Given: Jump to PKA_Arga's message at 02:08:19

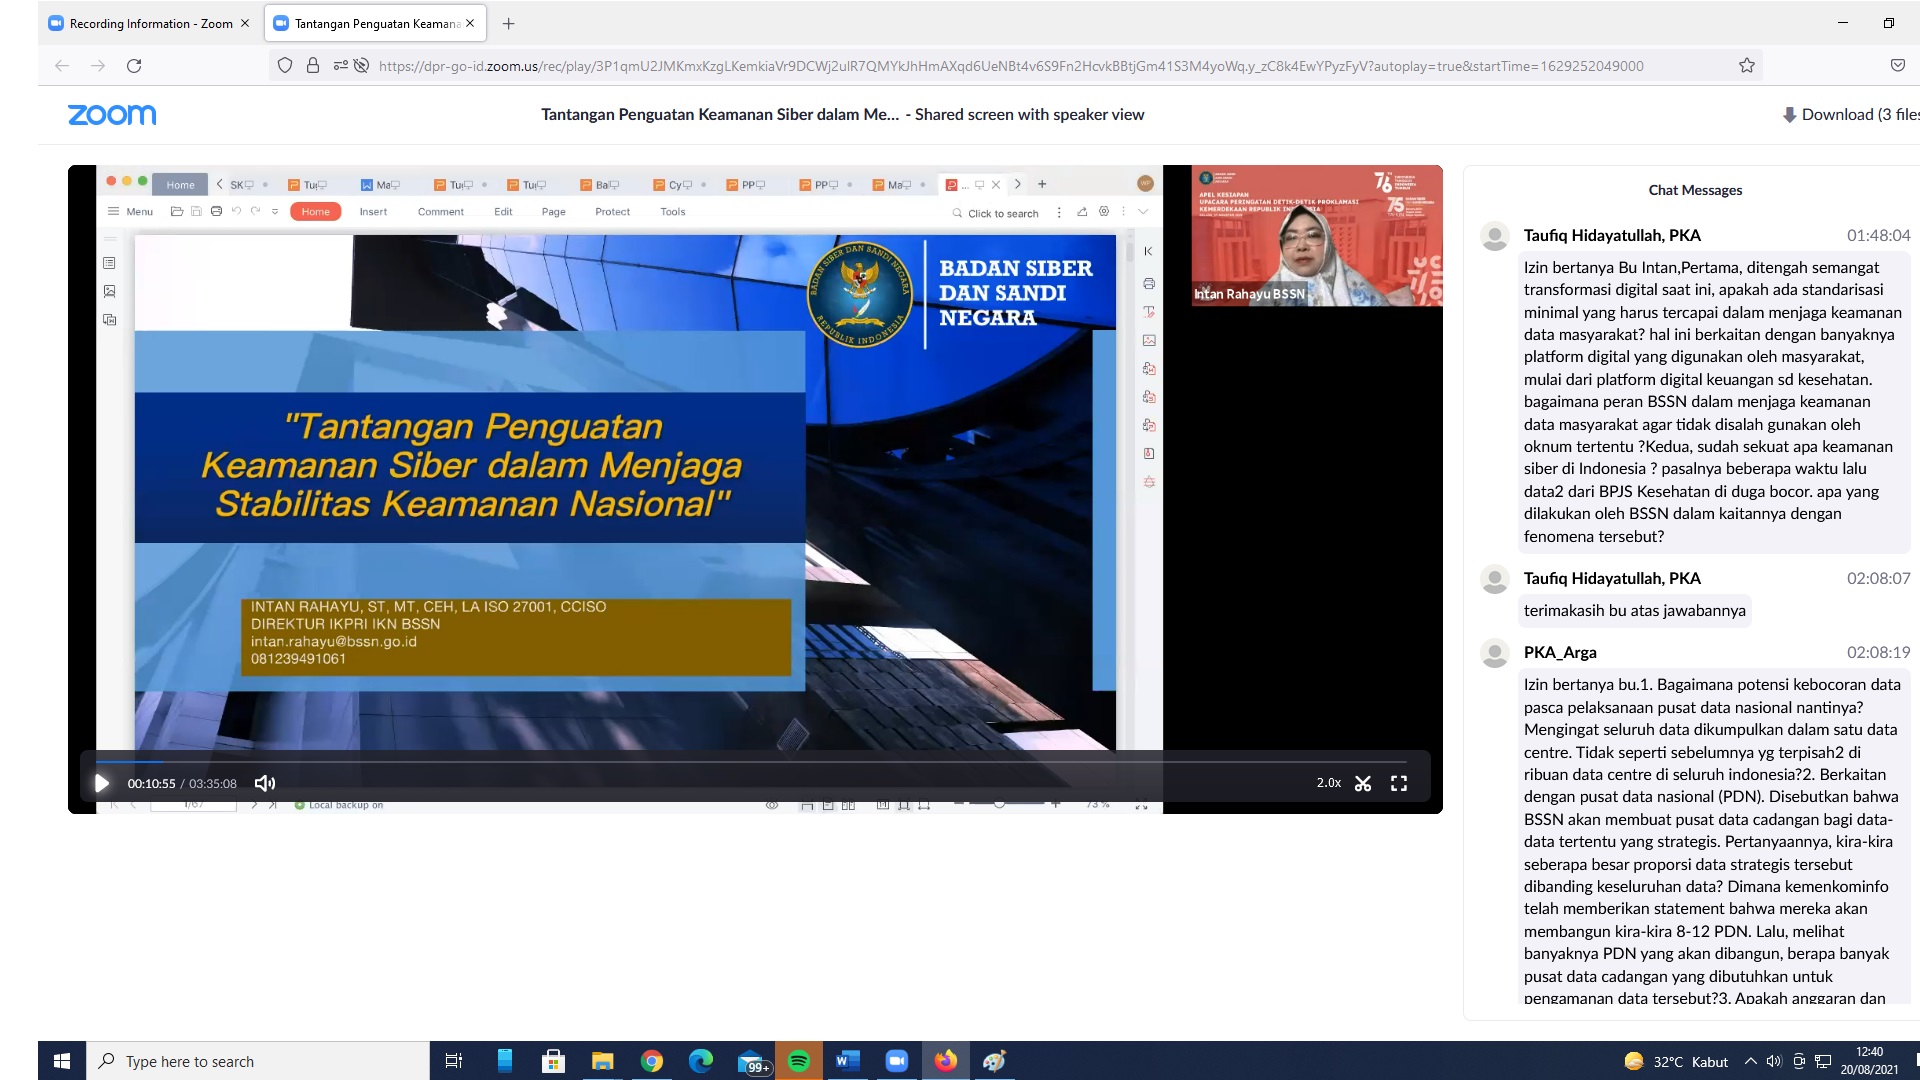Looking at the screenshot, I should click(x=1878, y=653).
